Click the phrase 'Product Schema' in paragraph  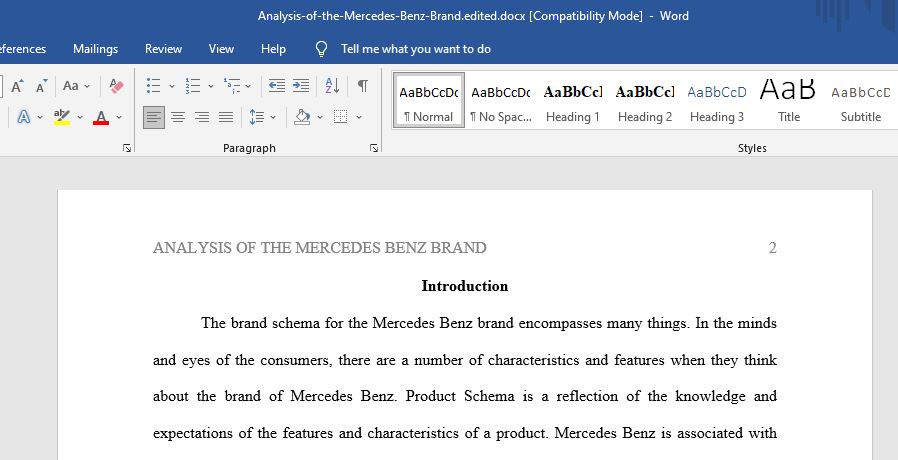coord(460,396)
